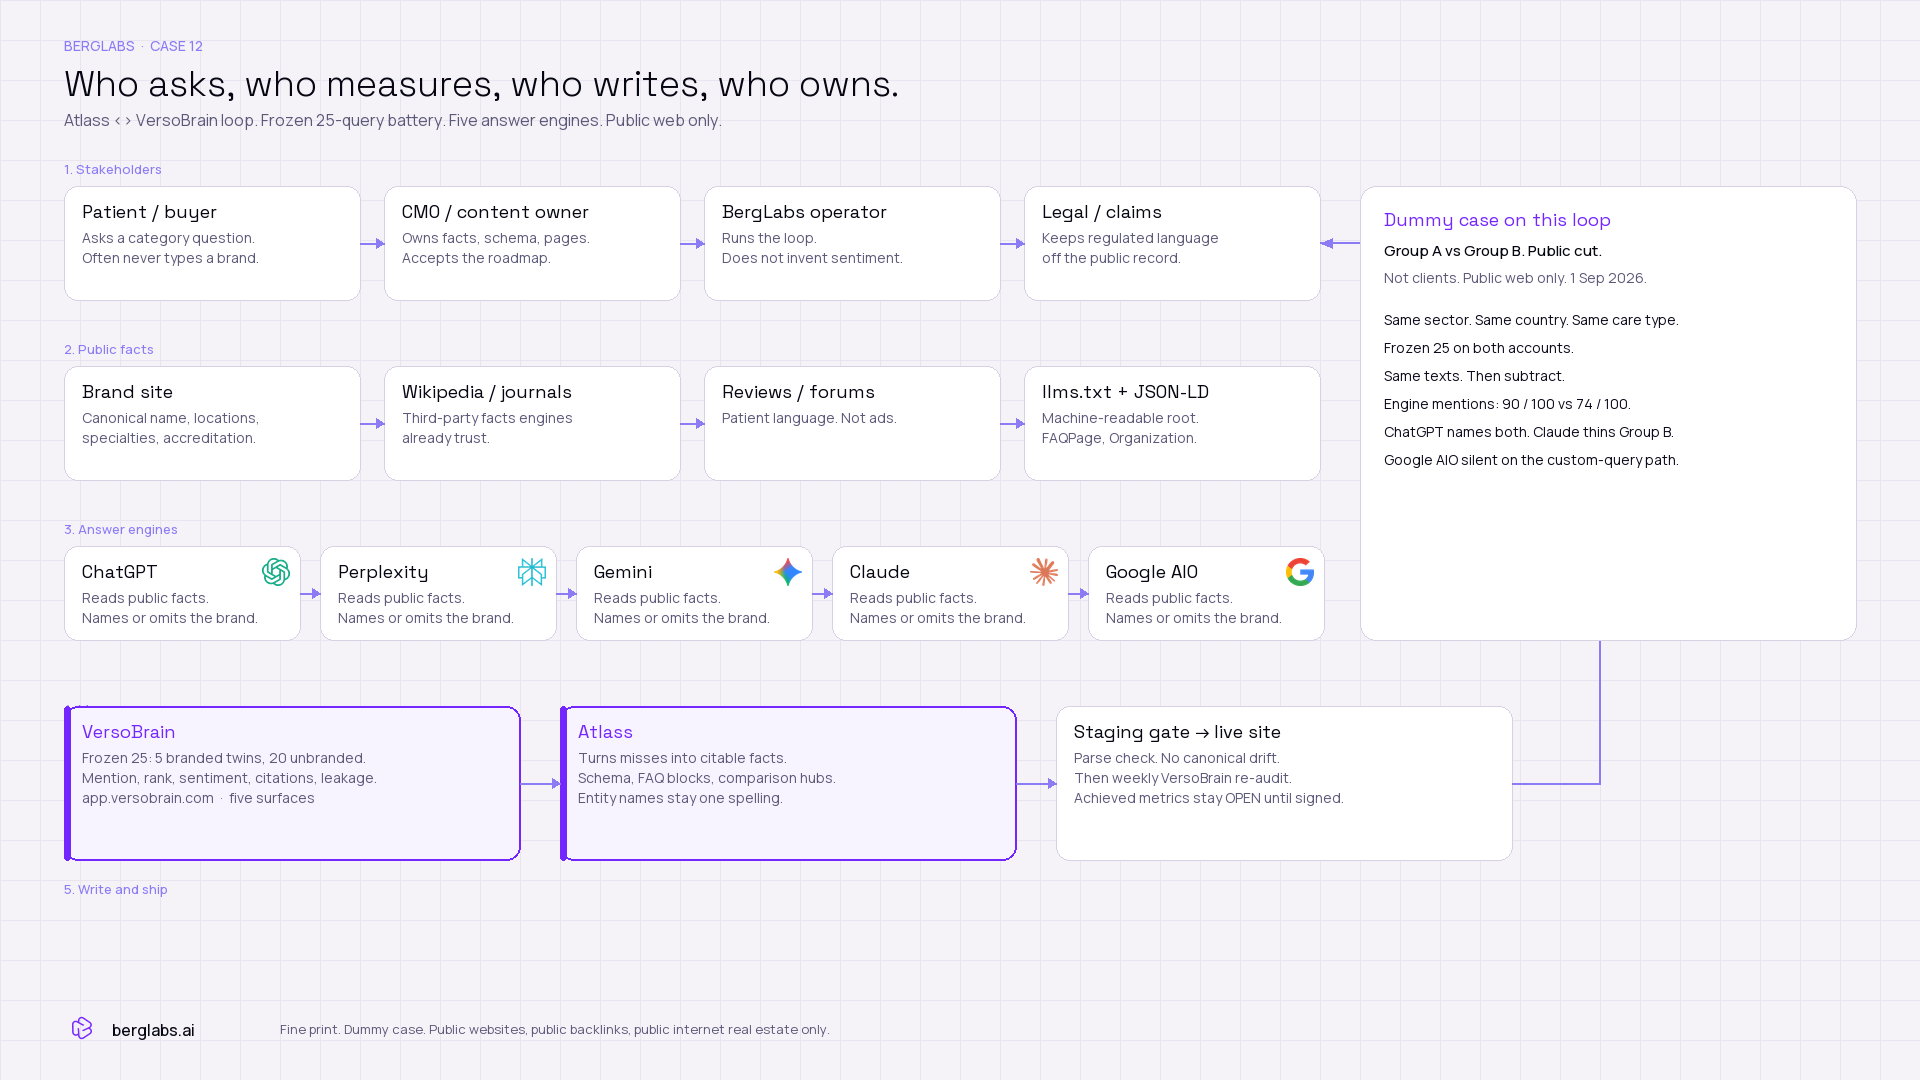Click 'Same texts. Then subtract.' line
Viewport: 1920px width, 1080px height.
click(1474, 376)
